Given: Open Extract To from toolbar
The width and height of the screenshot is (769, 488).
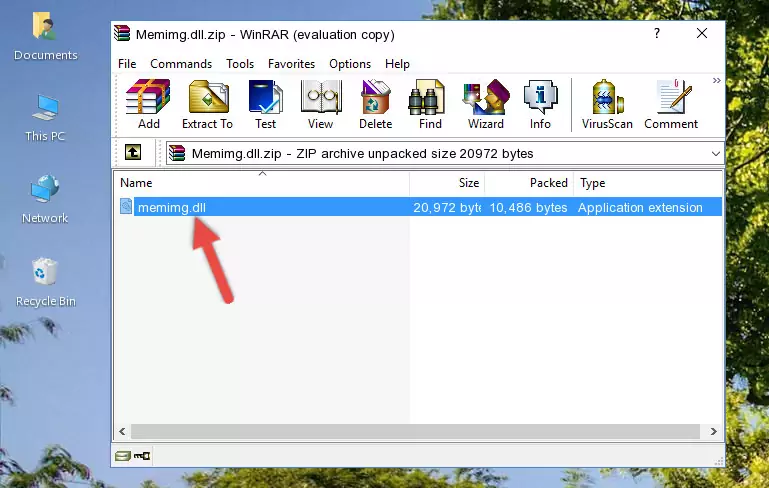Looking at the screenshot, I should click(207, 104).
